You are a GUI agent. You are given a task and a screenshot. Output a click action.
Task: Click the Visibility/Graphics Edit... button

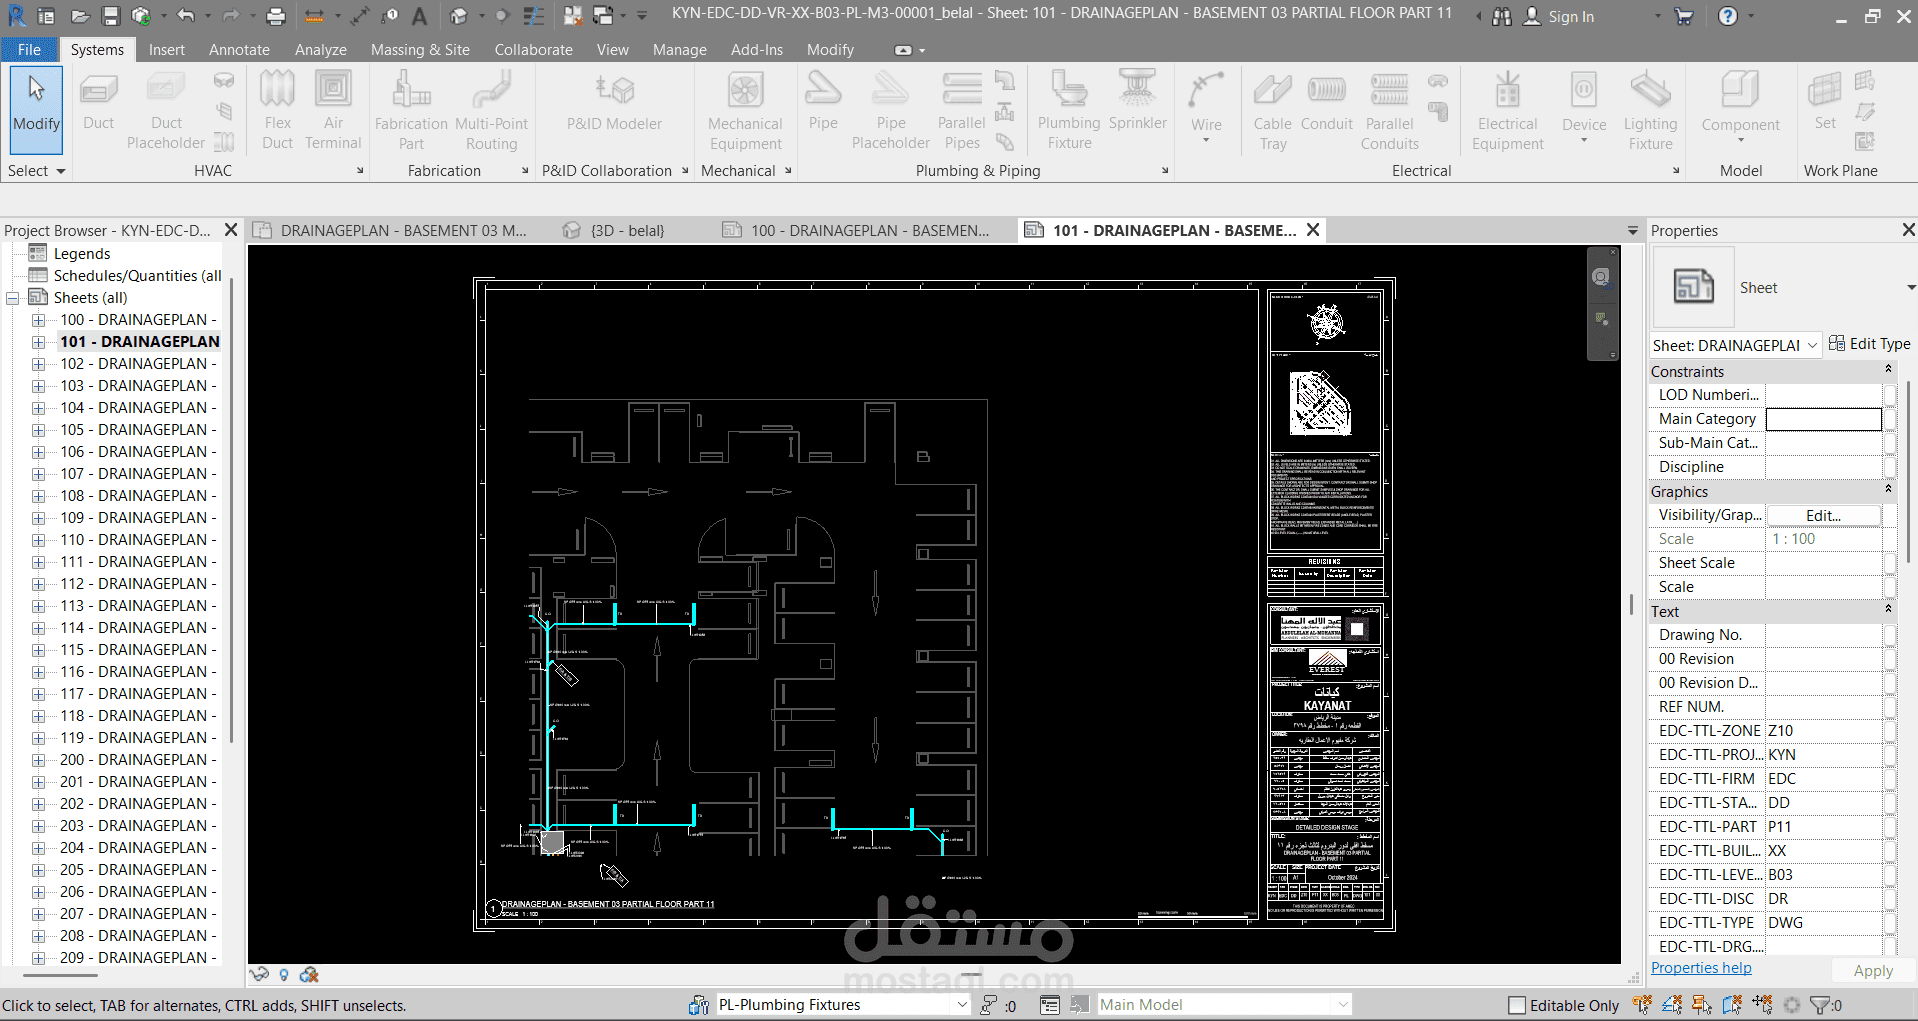(x=1823, y=515)
